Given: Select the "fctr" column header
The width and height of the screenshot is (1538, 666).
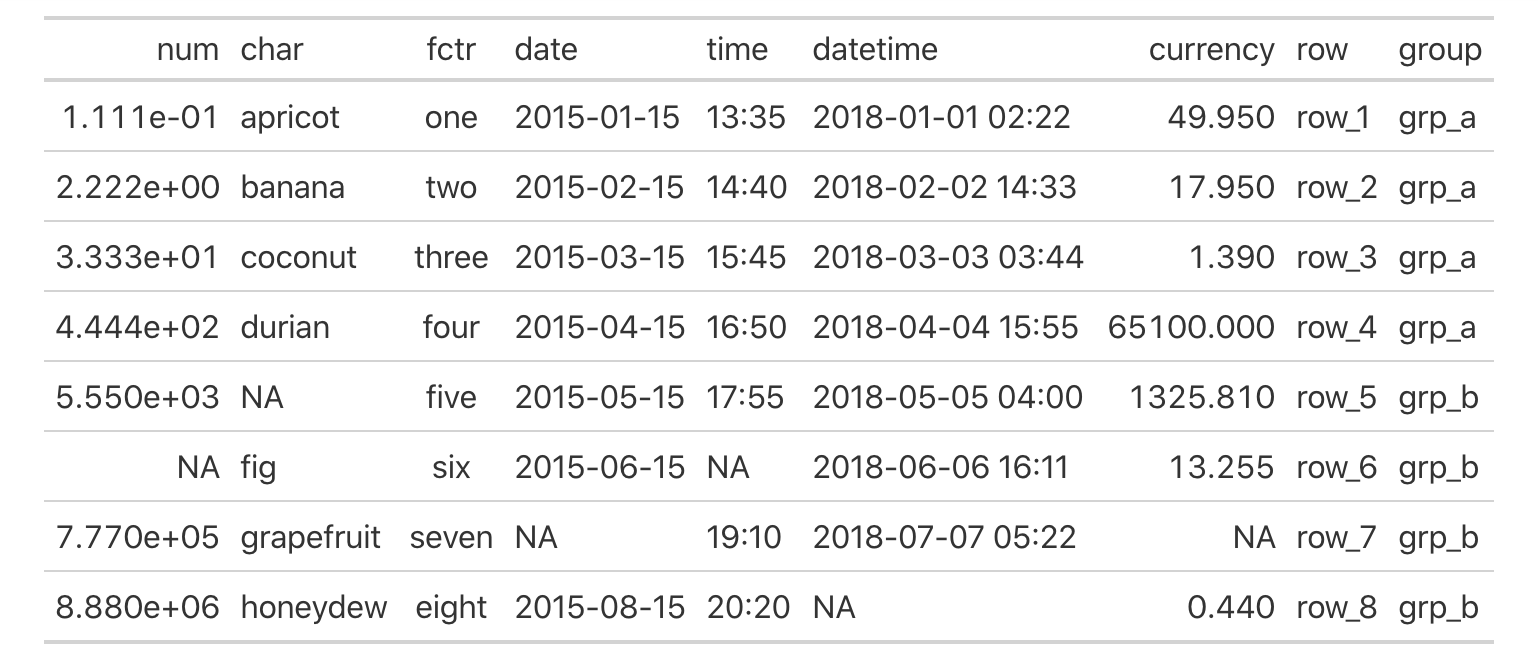Looking at the screenshot, I should pyautogui.click(x=451, y=50).
